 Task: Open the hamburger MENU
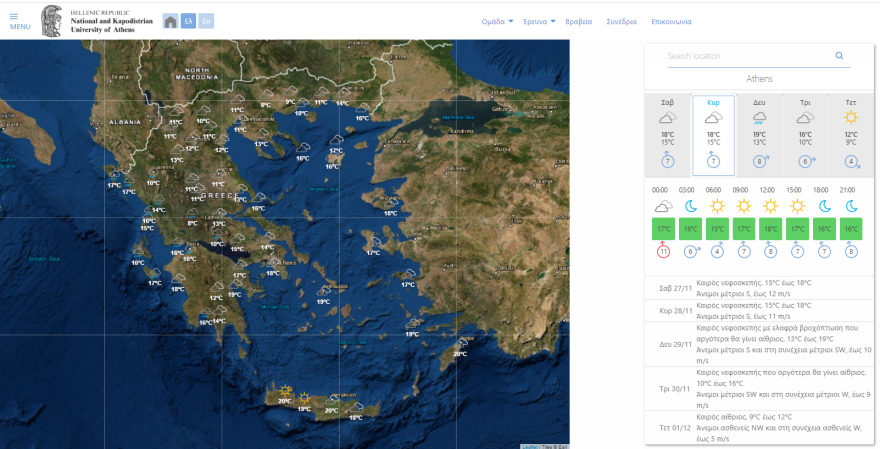(20, 22)
